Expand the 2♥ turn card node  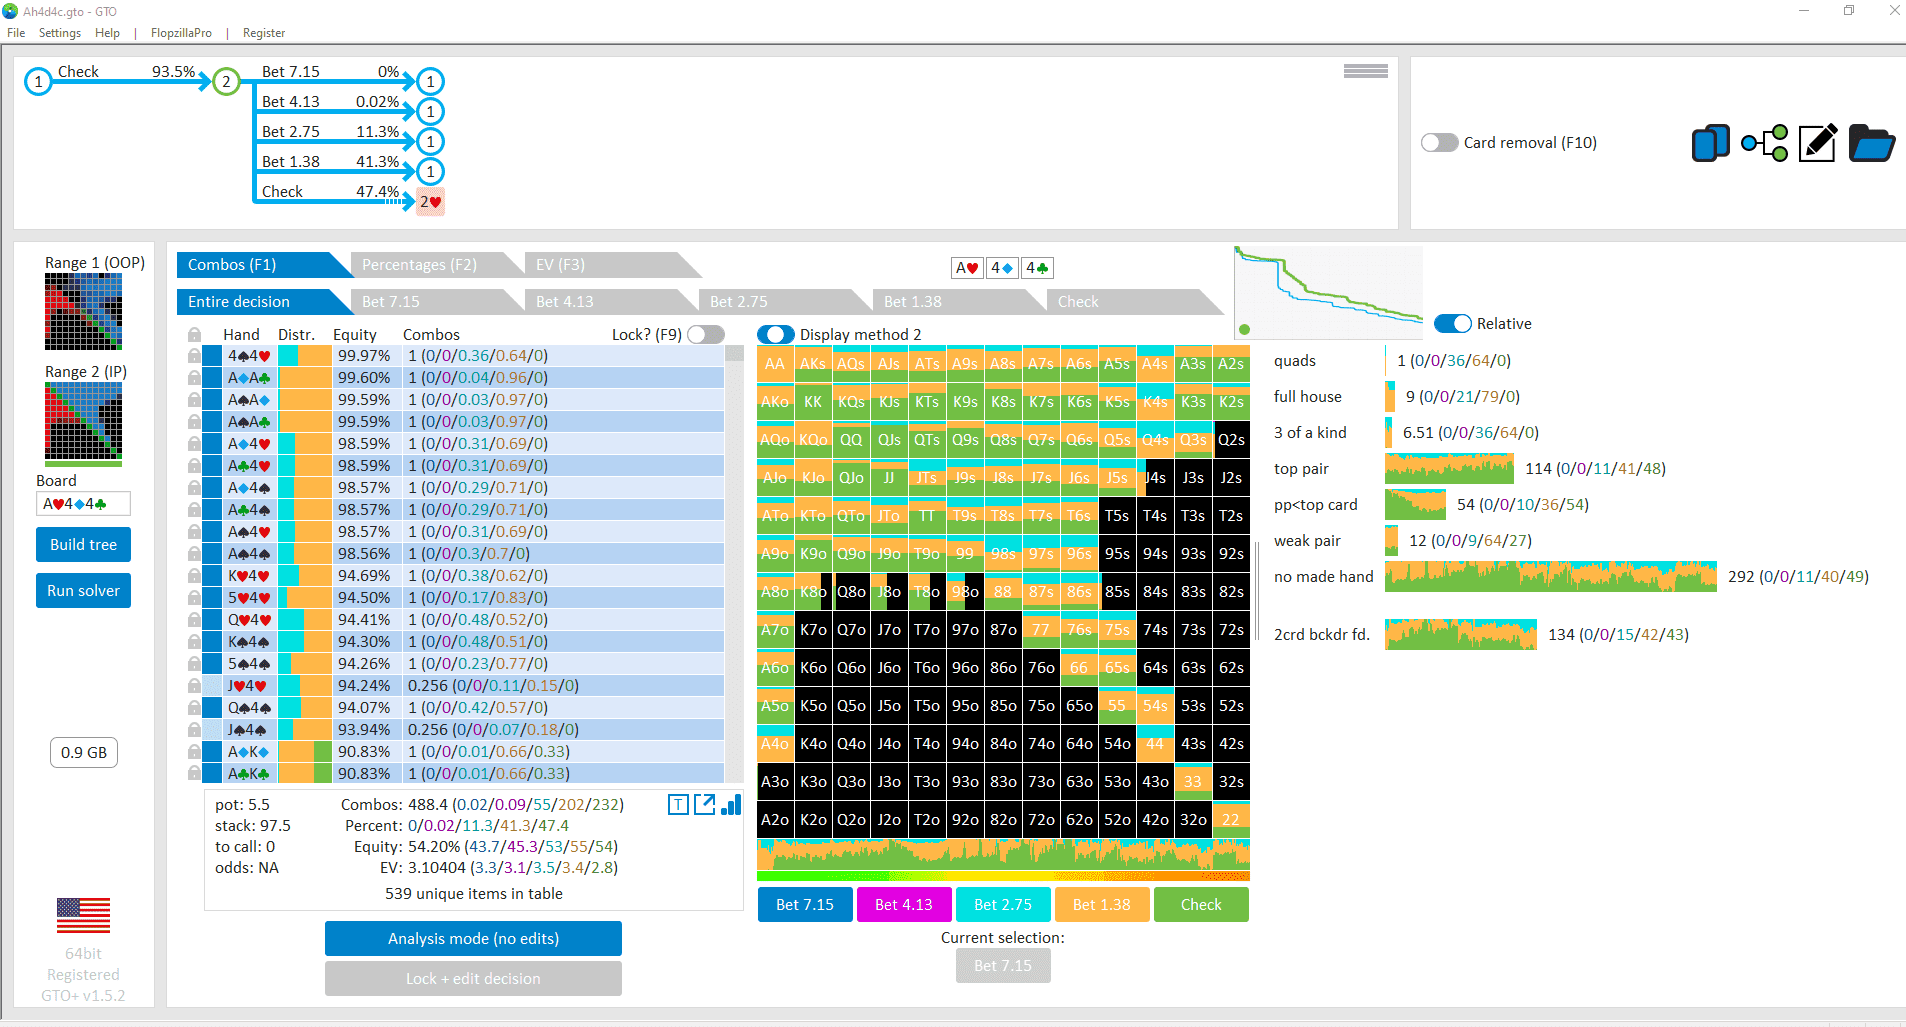click(x=430, y=202)
